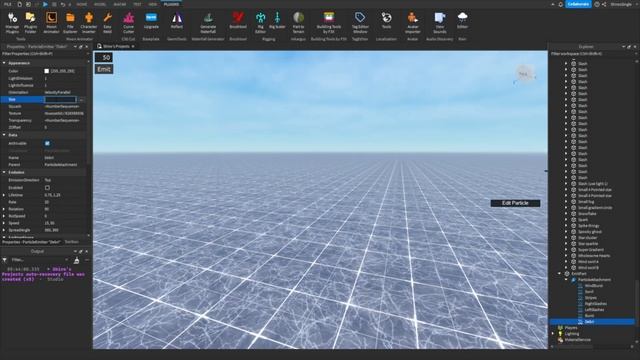Image resolution: width=640 pixels, height=360 pixels.
Task: Click the emit count field showing 50
Action: pos(104,58)
